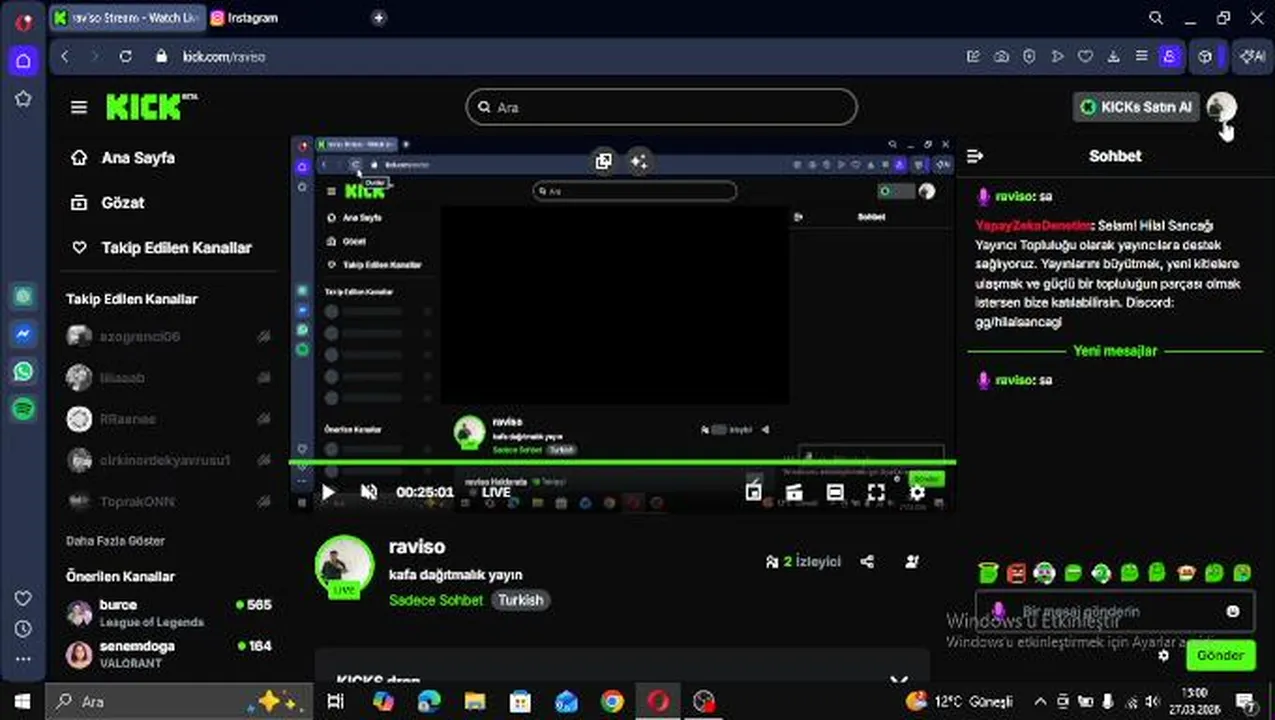Click the sparkle AI icon above the video
The height and width of the screenshot is (720, 1275).
coord(639,161)
